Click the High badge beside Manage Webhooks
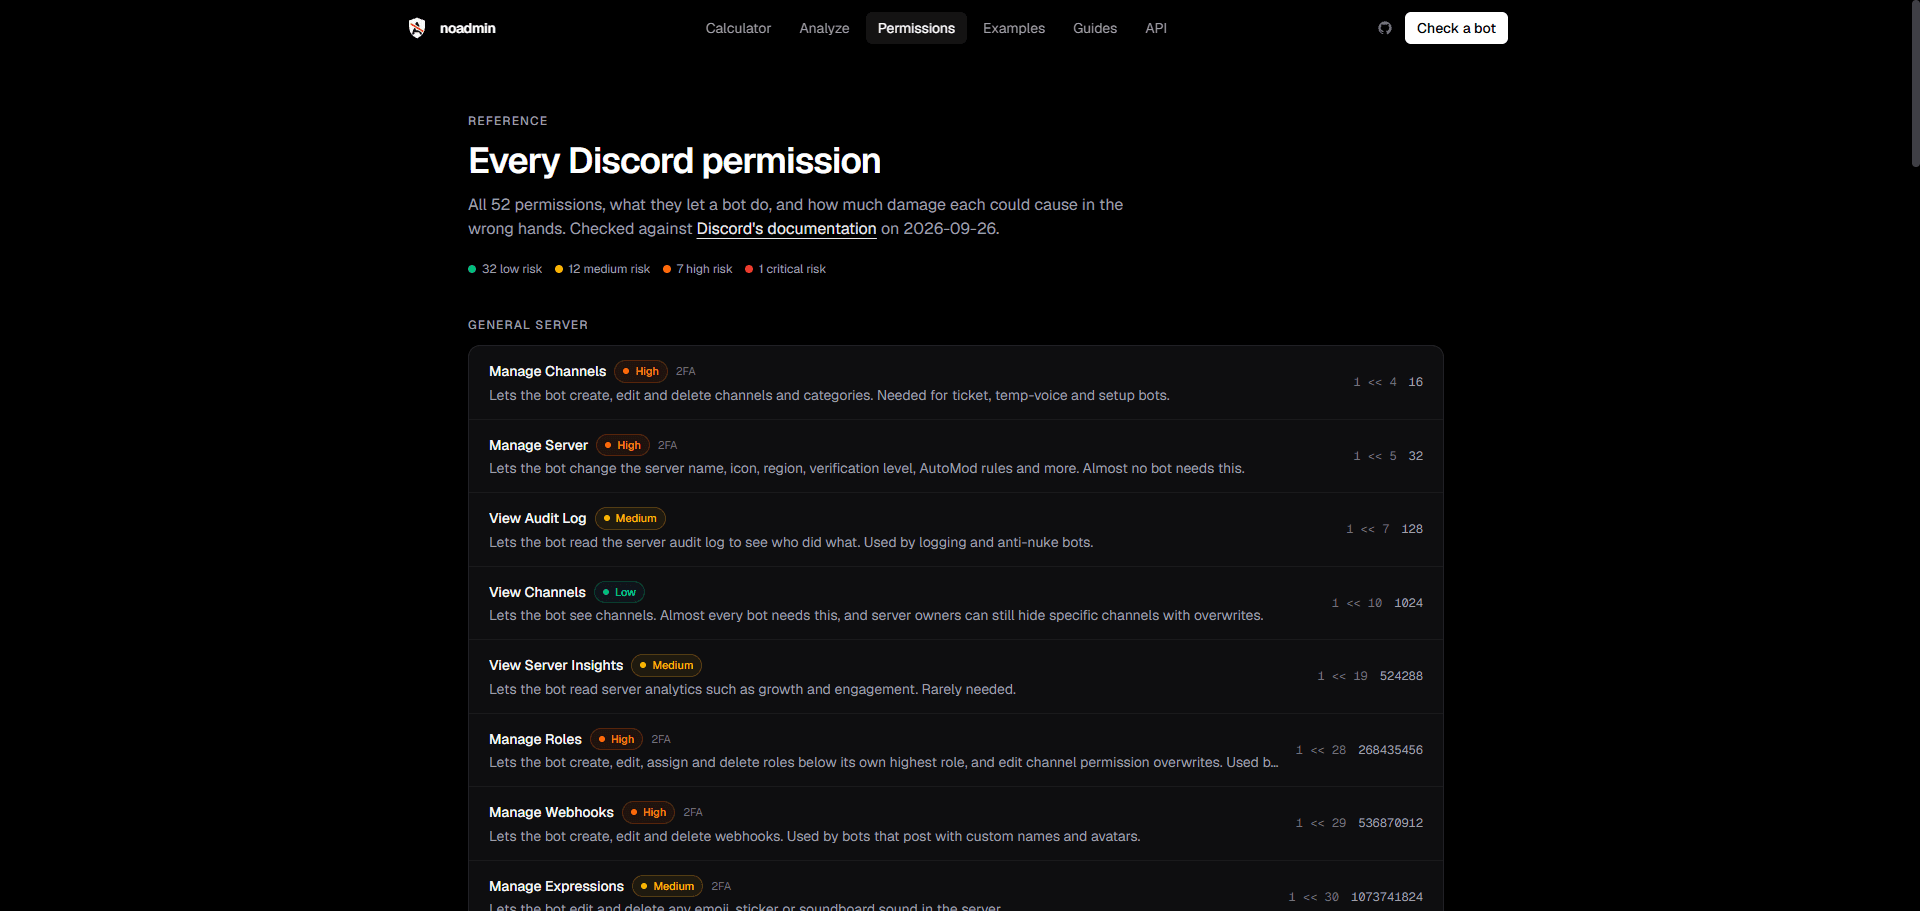Screen dimensions: 1920x911 click(x=649, y=812)
